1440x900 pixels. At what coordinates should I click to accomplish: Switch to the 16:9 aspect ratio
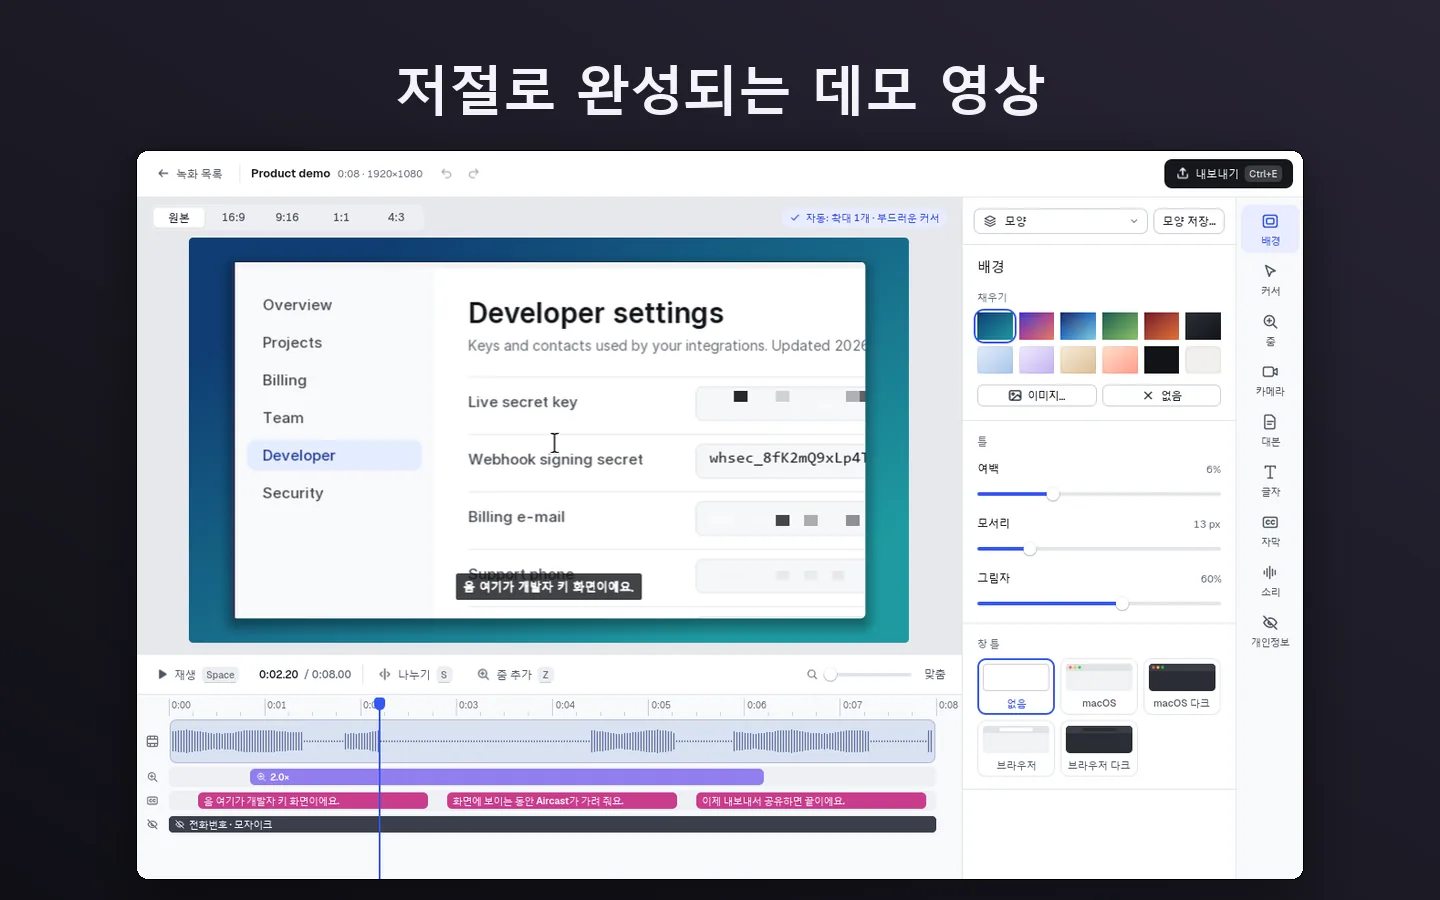click(233, 217)
